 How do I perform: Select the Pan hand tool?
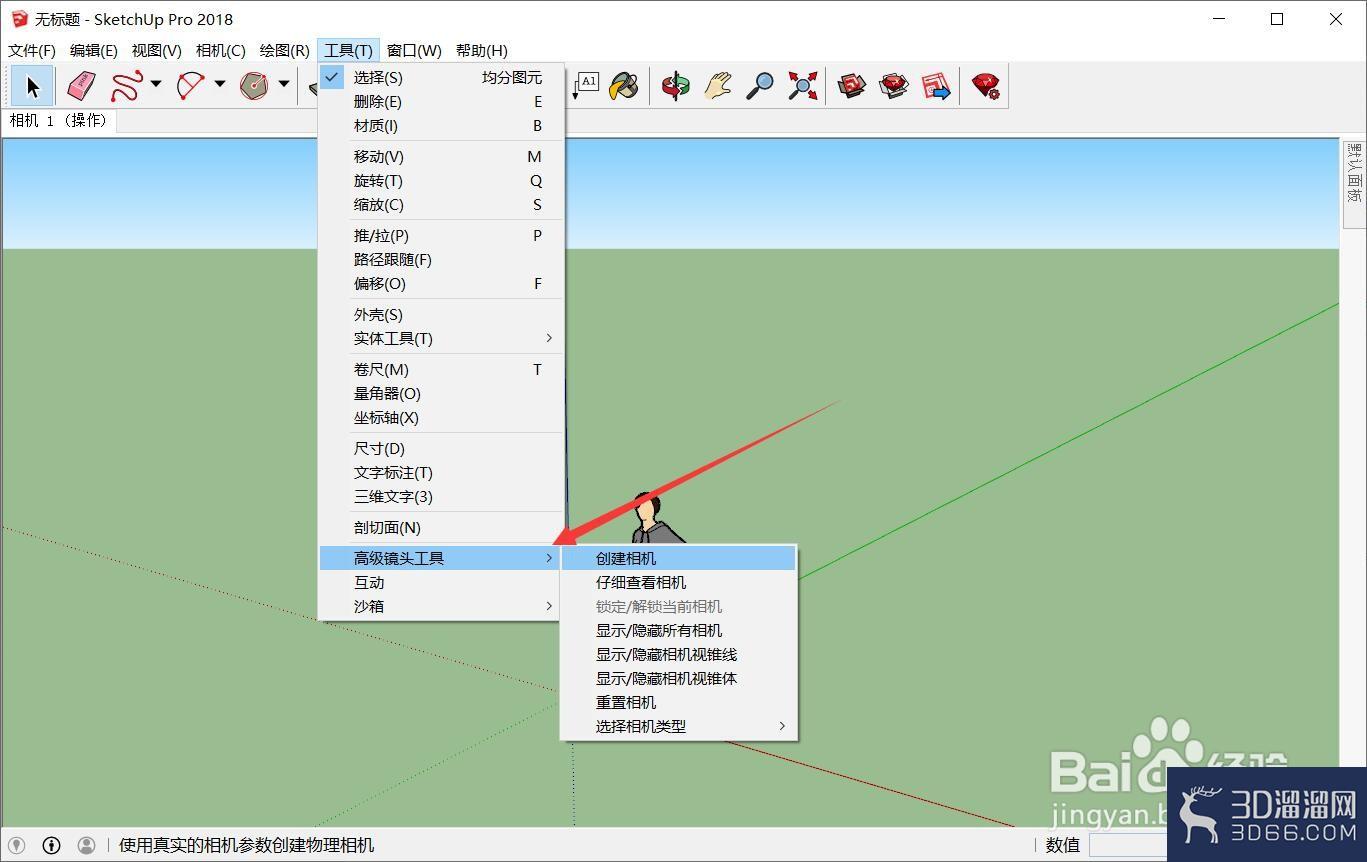717,86
